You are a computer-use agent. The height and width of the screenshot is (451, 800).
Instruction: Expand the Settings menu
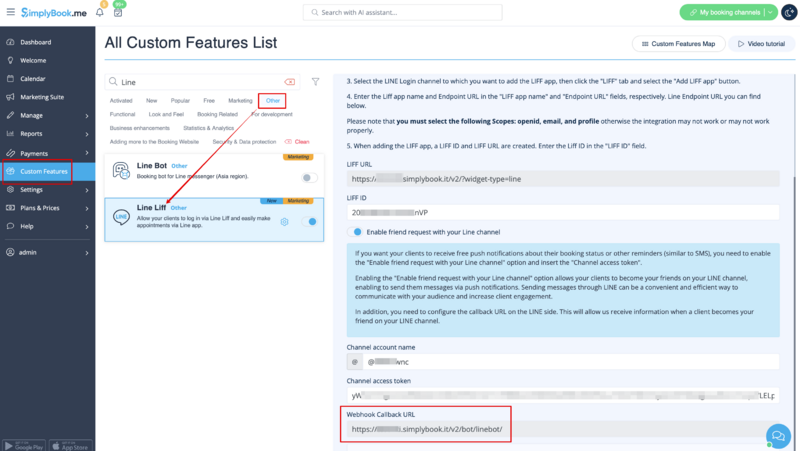pos(47,190)
